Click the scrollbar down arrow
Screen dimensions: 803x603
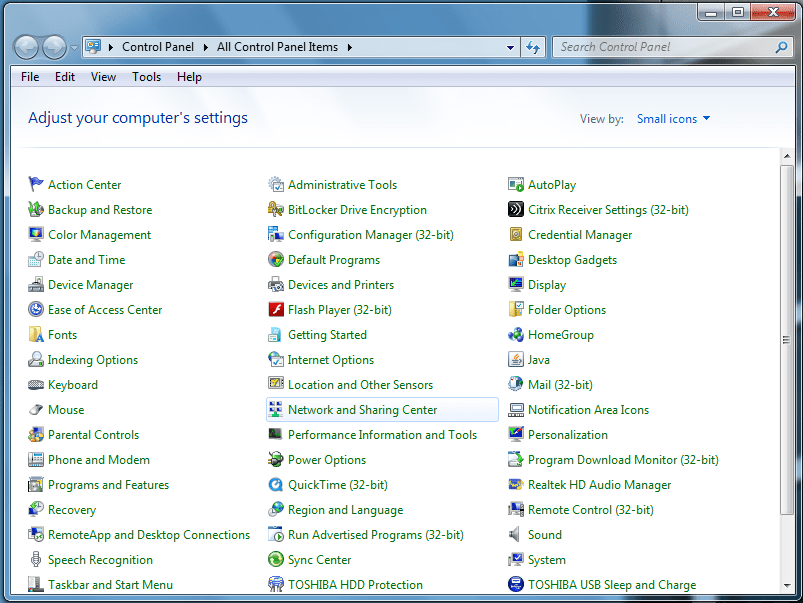tap(787, 586)
